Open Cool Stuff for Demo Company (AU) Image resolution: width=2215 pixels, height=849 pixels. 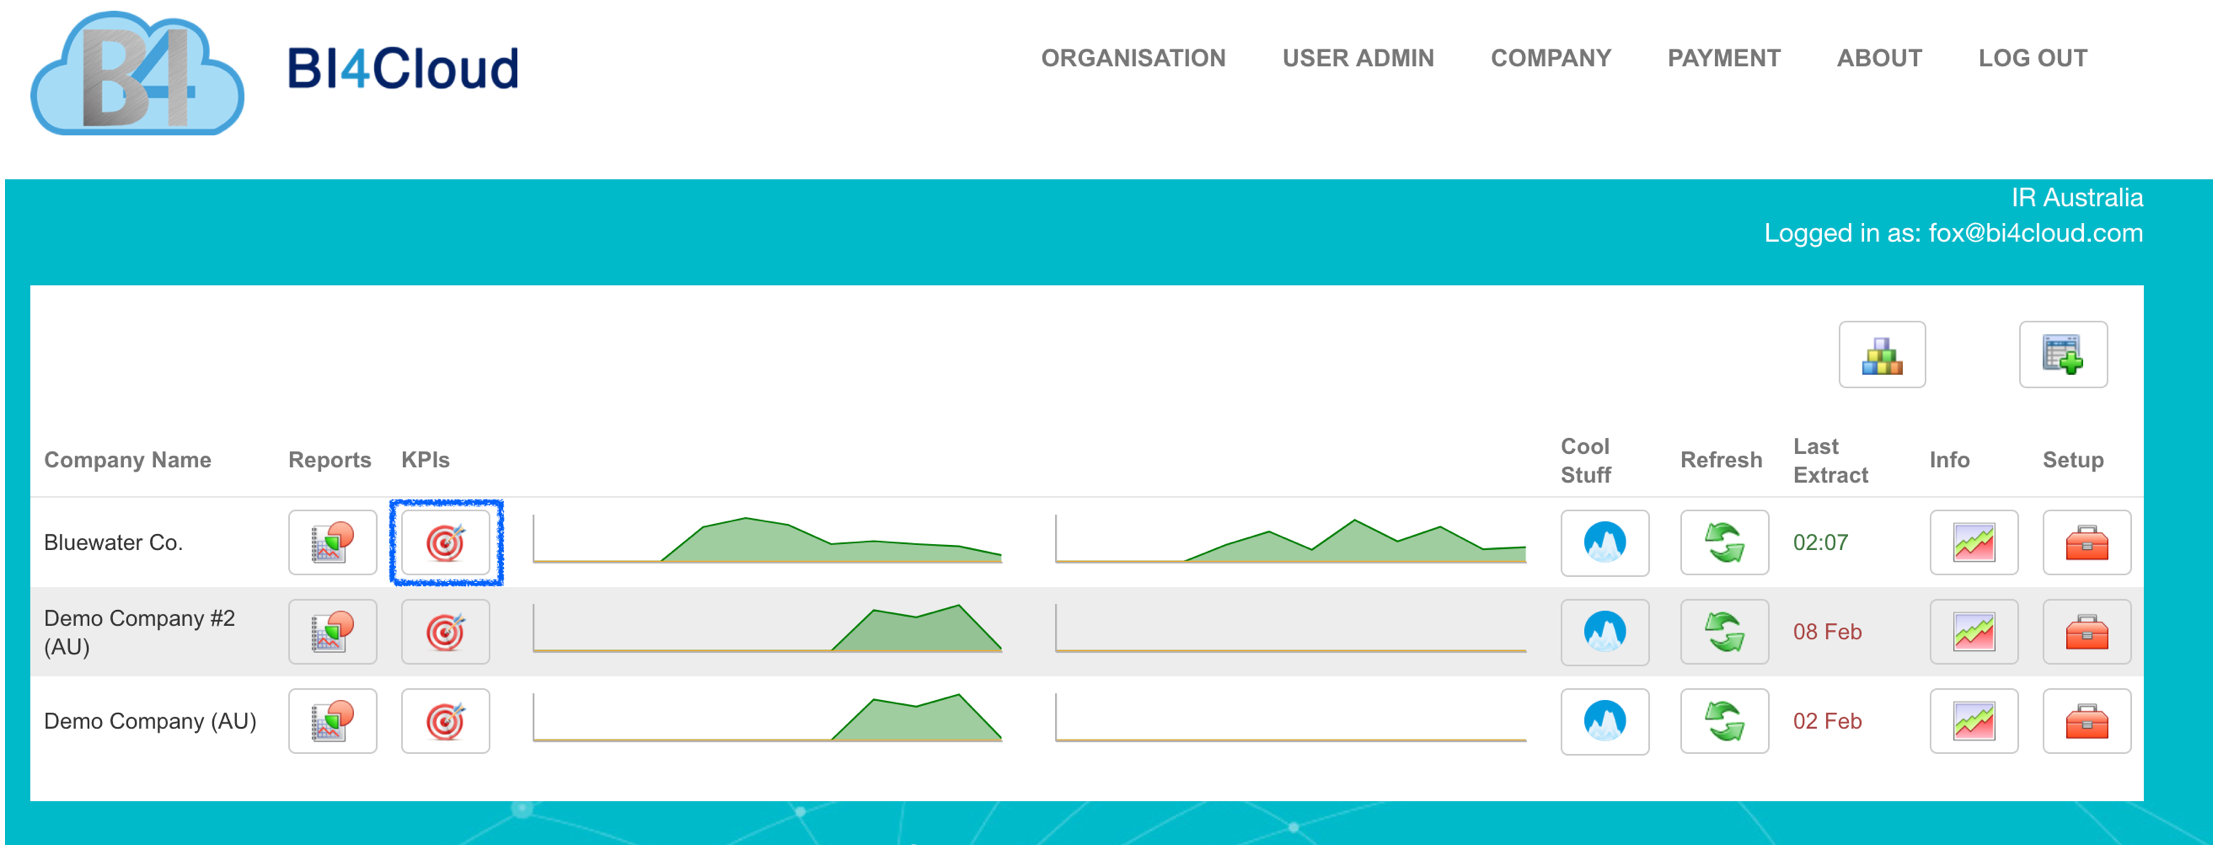pos(1604,720)
